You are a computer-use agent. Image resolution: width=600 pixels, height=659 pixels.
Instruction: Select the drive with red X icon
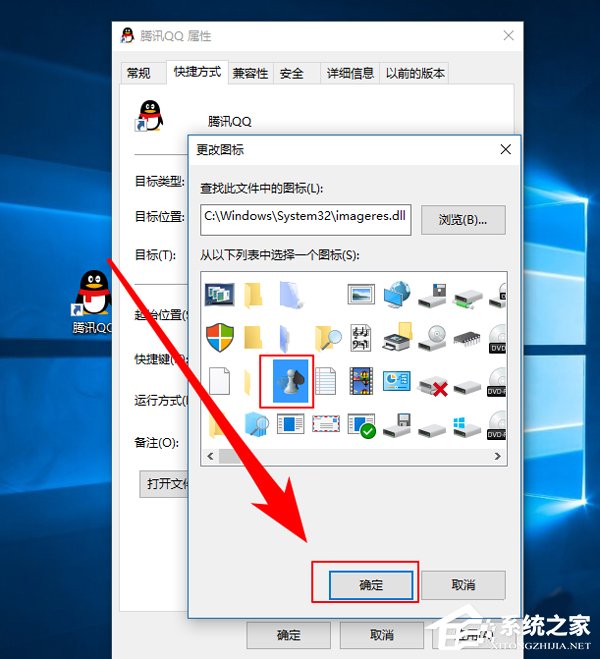pos(432,386)
